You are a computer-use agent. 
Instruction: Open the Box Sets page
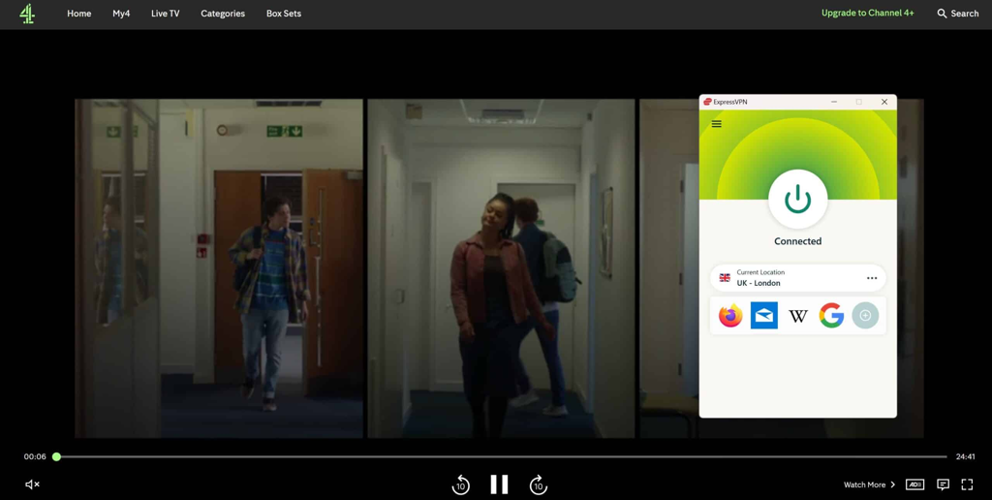(283, 14)
